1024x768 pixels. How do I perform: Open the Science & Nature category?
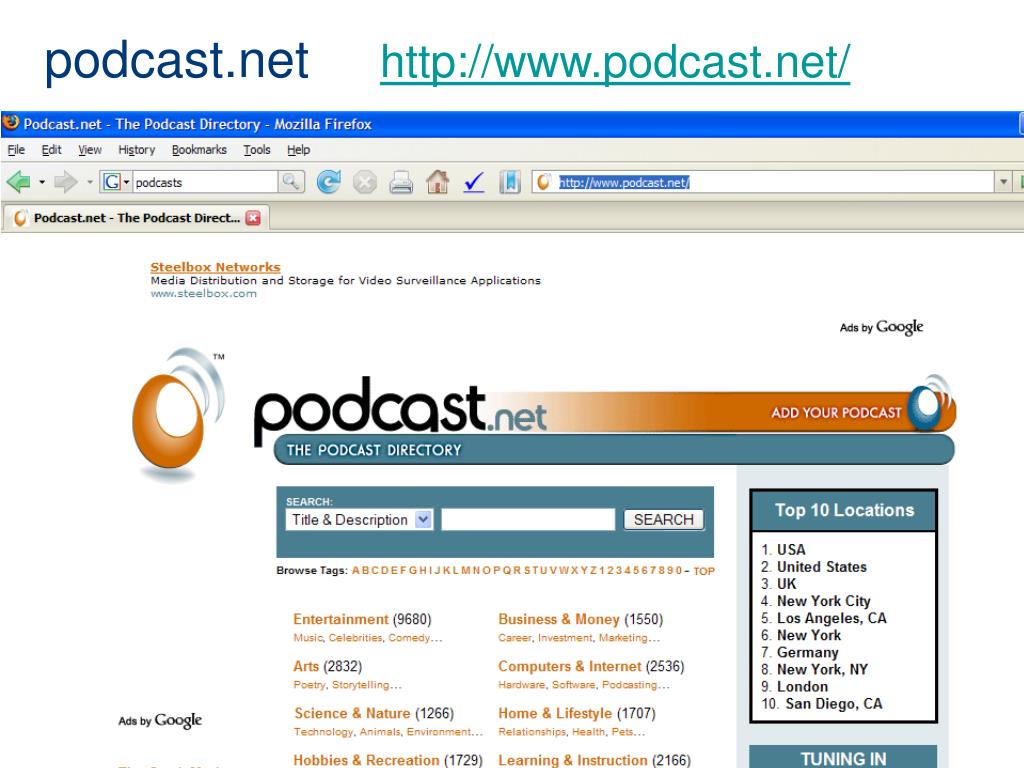352,713
